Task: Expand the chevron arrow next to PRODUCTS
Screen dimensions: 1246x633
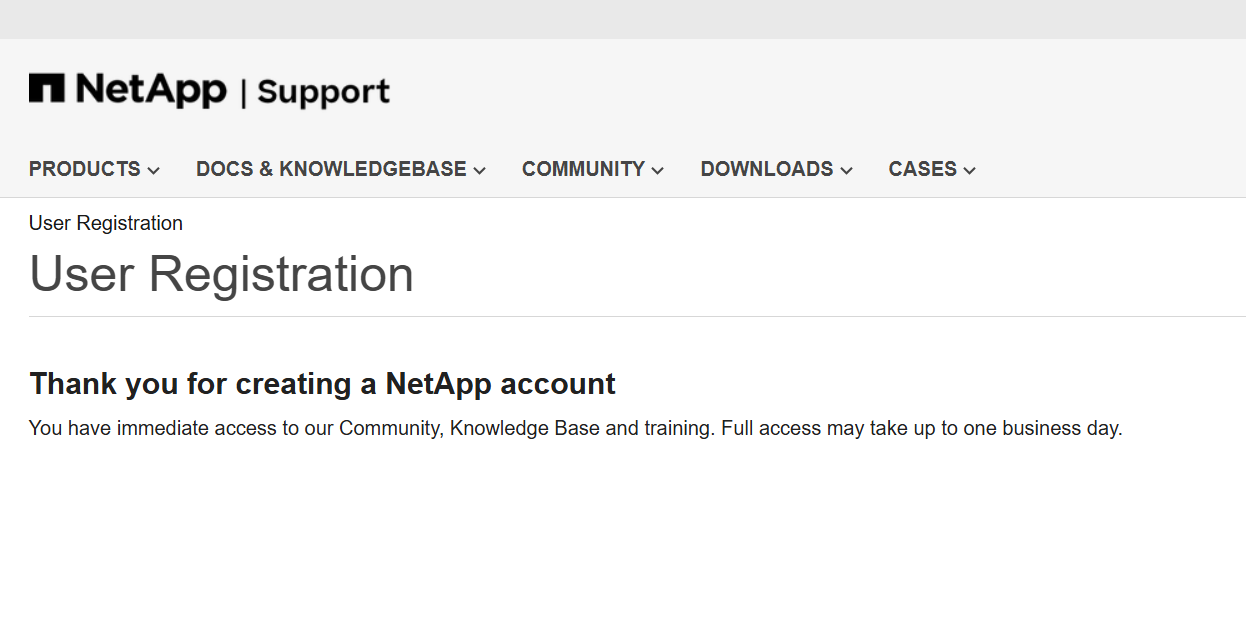Action: pos(153,171)
